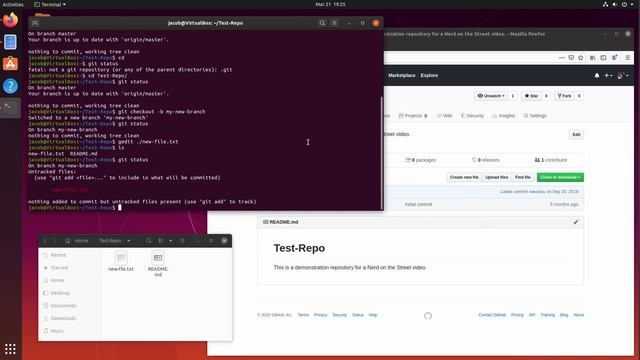Click the Pocket save icon in Firefox

coord(571,58)
